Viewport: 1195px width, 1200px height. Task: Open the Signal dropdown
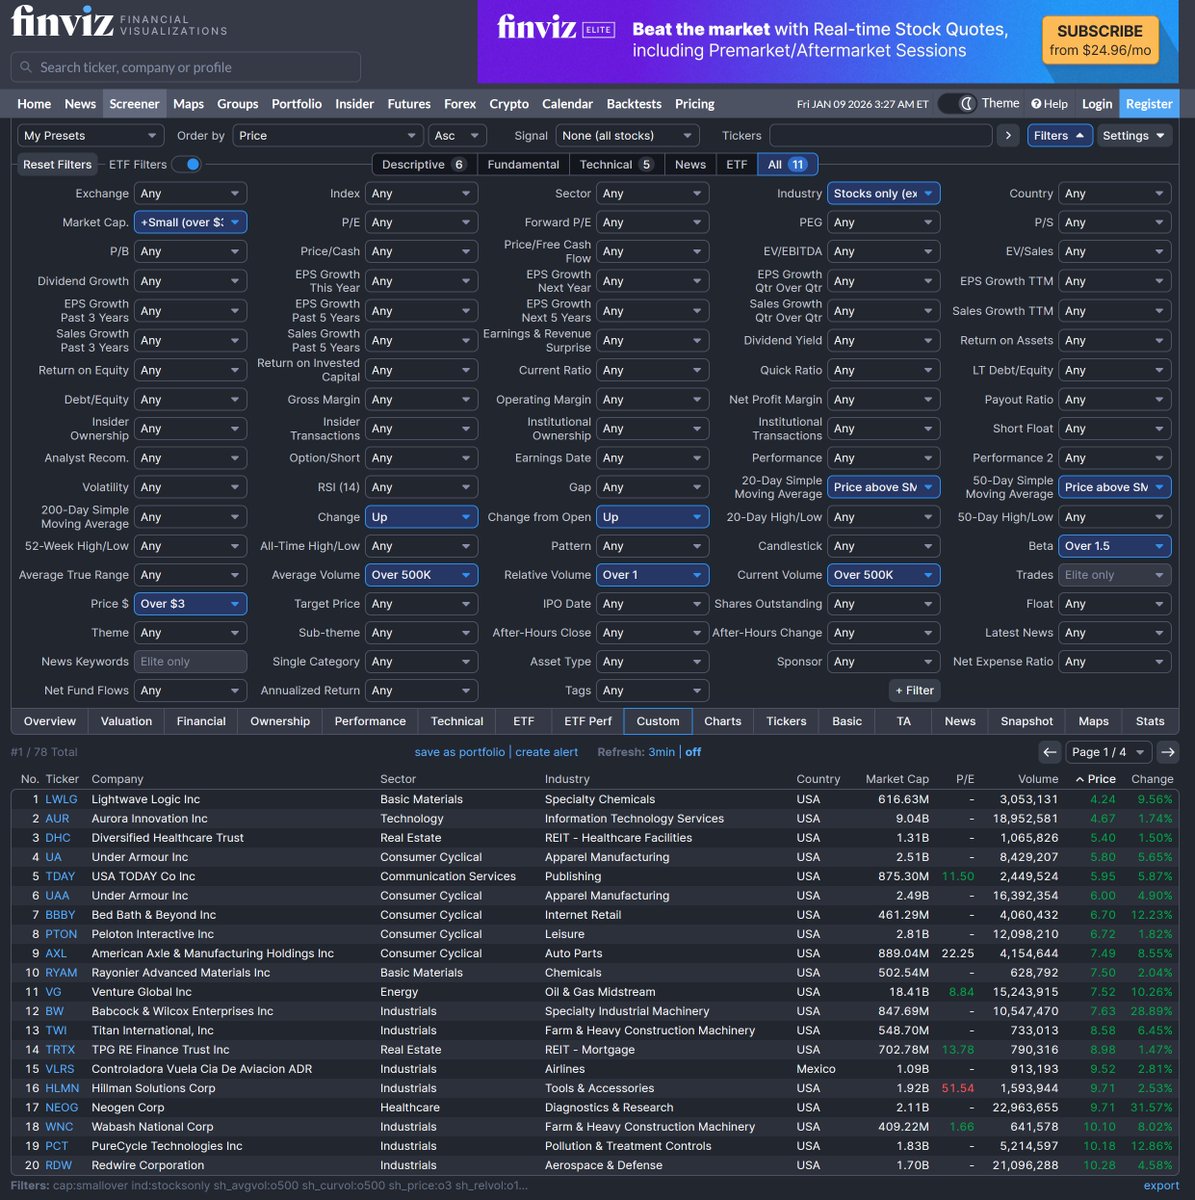point(627,135)
